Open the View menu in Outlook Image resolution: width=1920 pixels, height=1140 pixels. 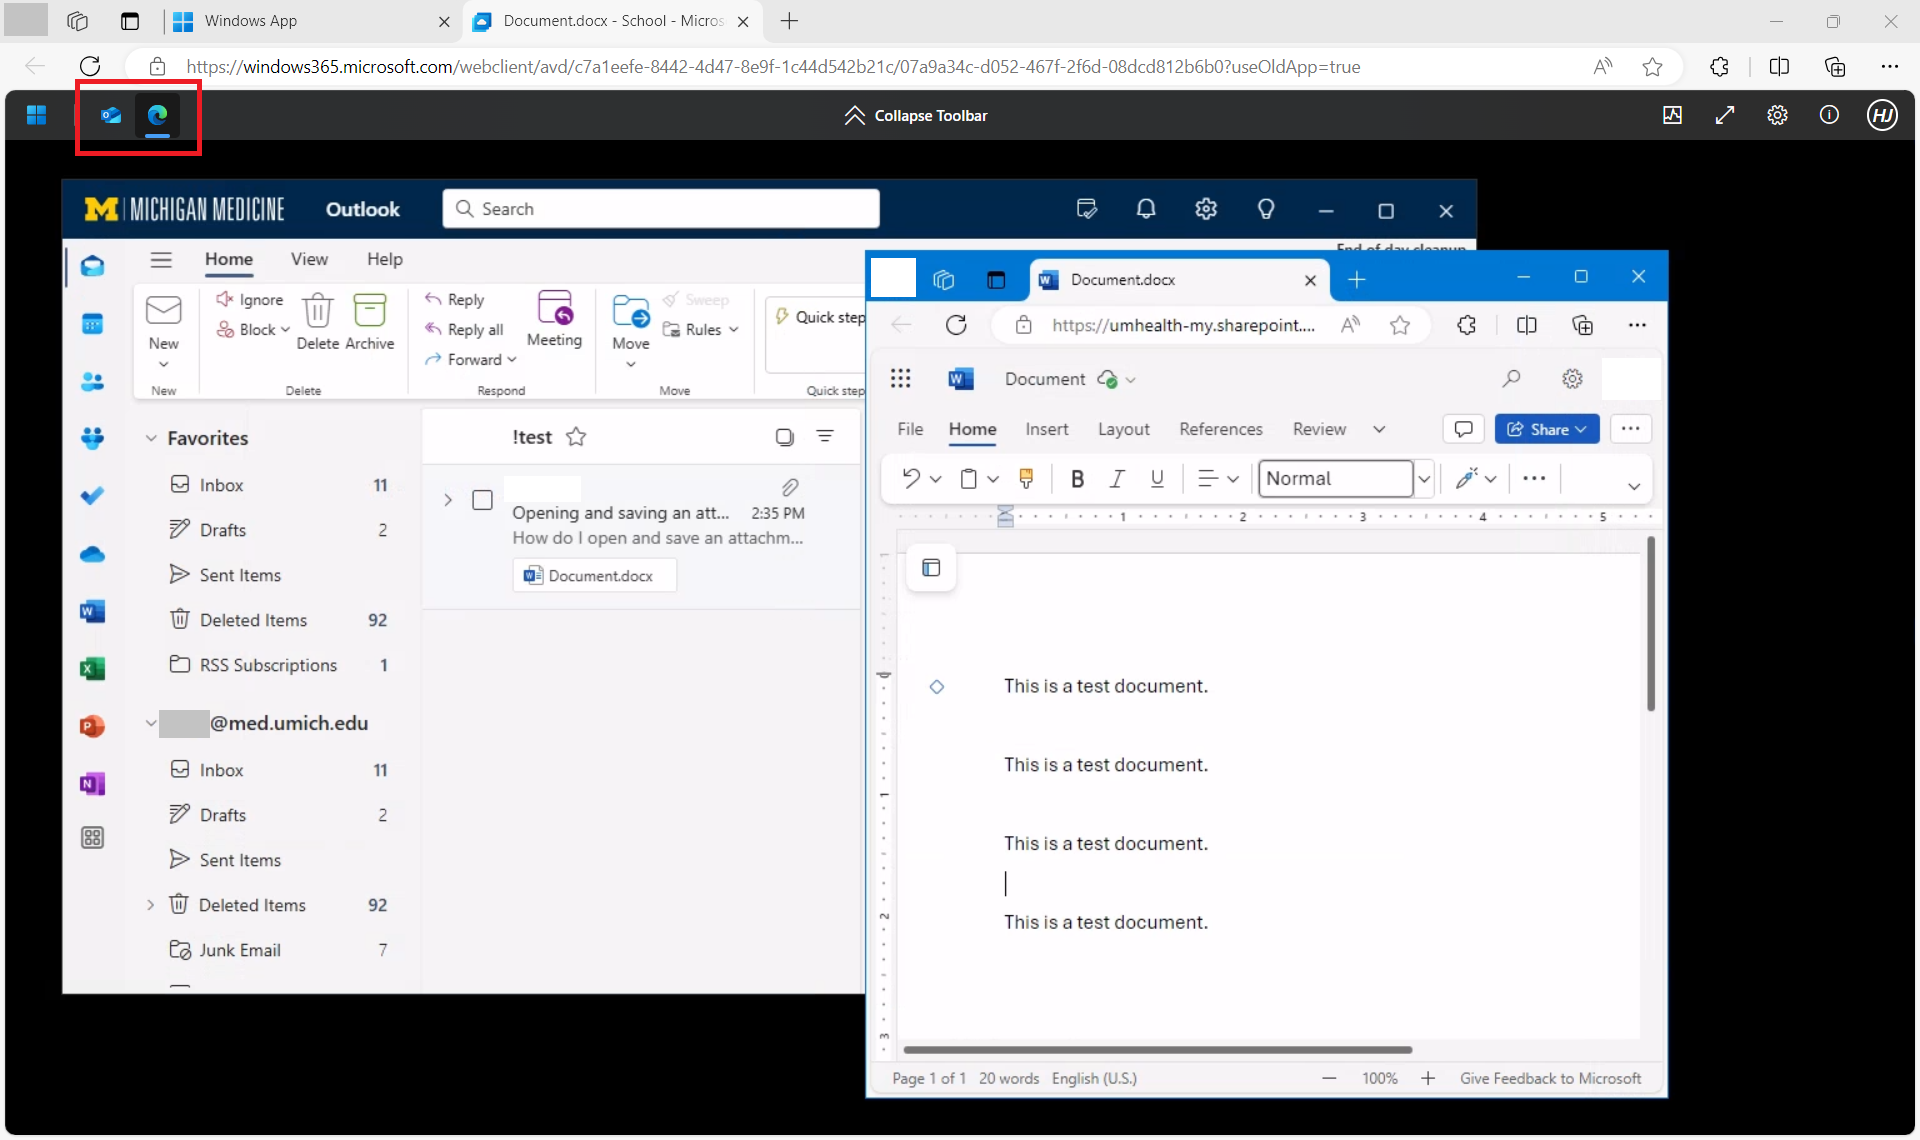[x=309, y=259]
